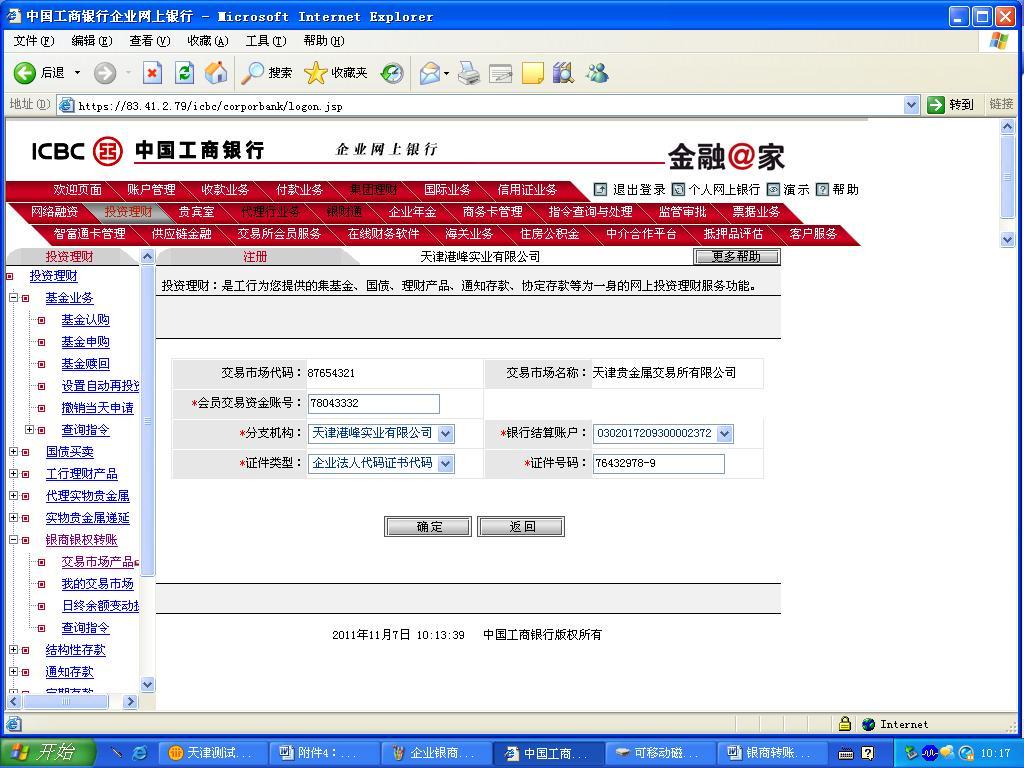Open the 基金认购 tree link
The image size is (1024, 768).
(x=86, y=320)
